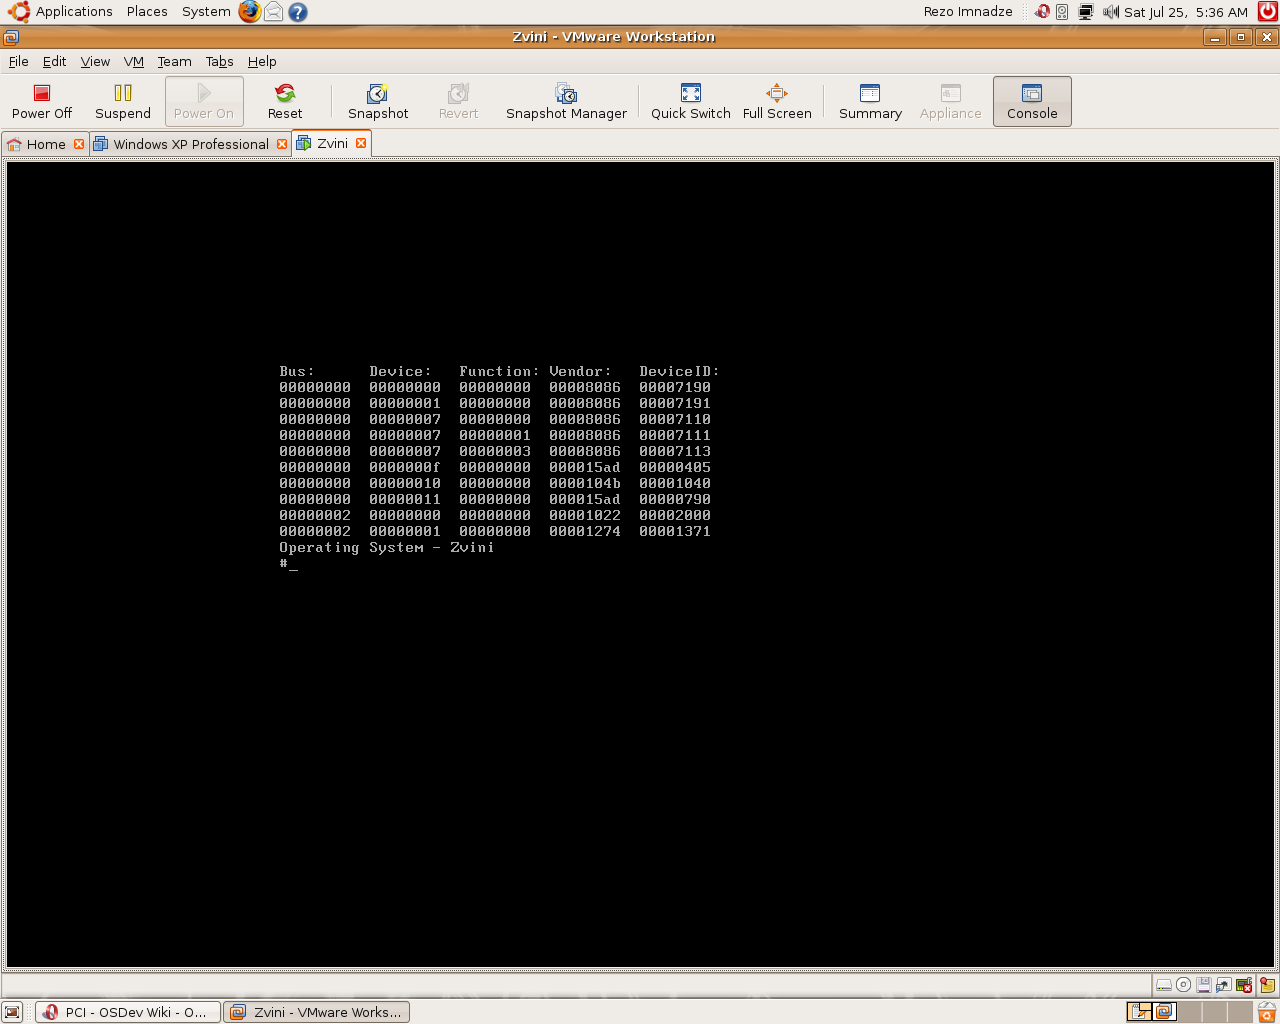1280x1024 pixels.
Task: Click CD-ROM device icon in status bar
Action: pos(1183,985)
